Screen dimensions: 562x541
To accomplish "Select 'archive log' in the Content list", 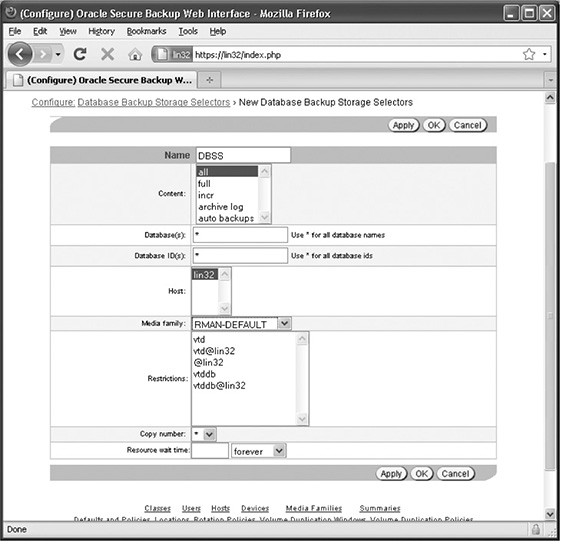I will pyautogui.click(x=227, y=207).
